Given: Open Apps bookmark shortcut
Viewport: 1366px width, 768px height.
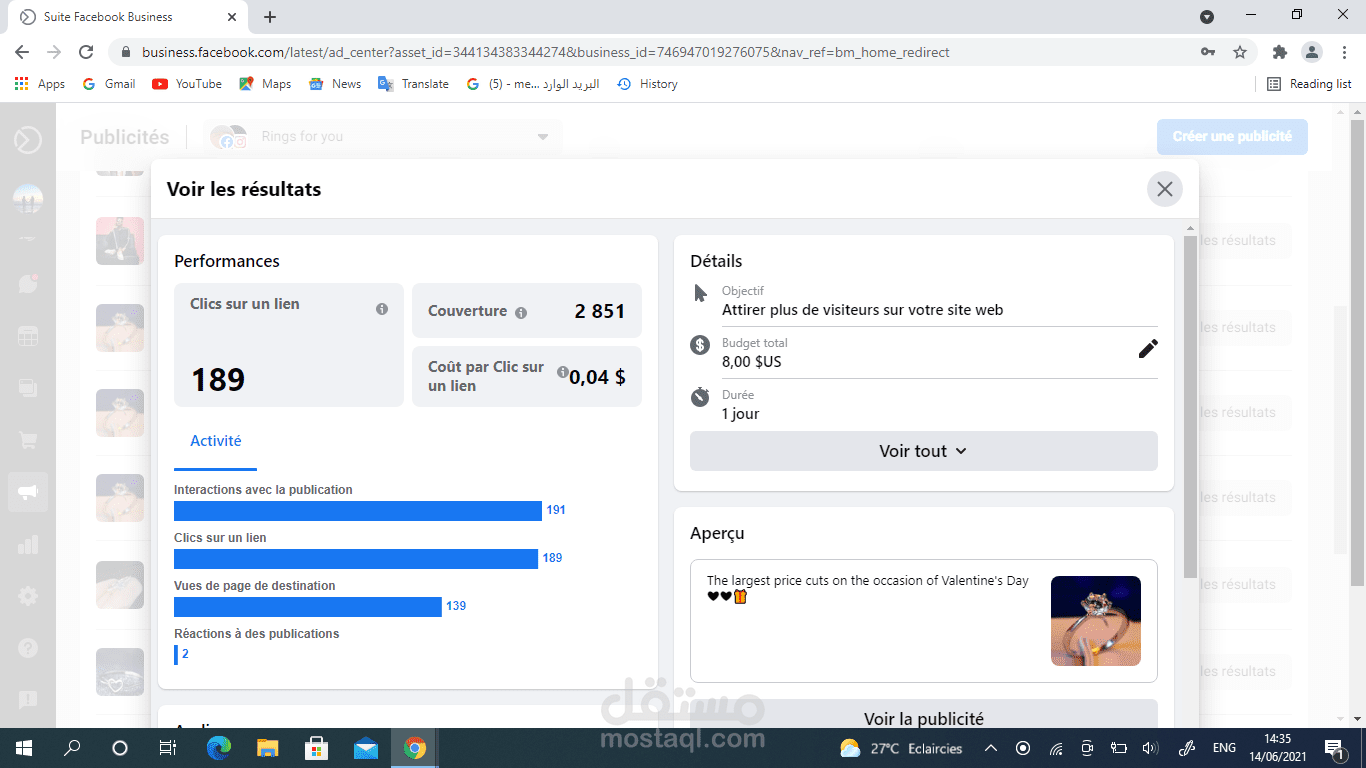Looking at the screenshot, I should click(x=40, y=84).
